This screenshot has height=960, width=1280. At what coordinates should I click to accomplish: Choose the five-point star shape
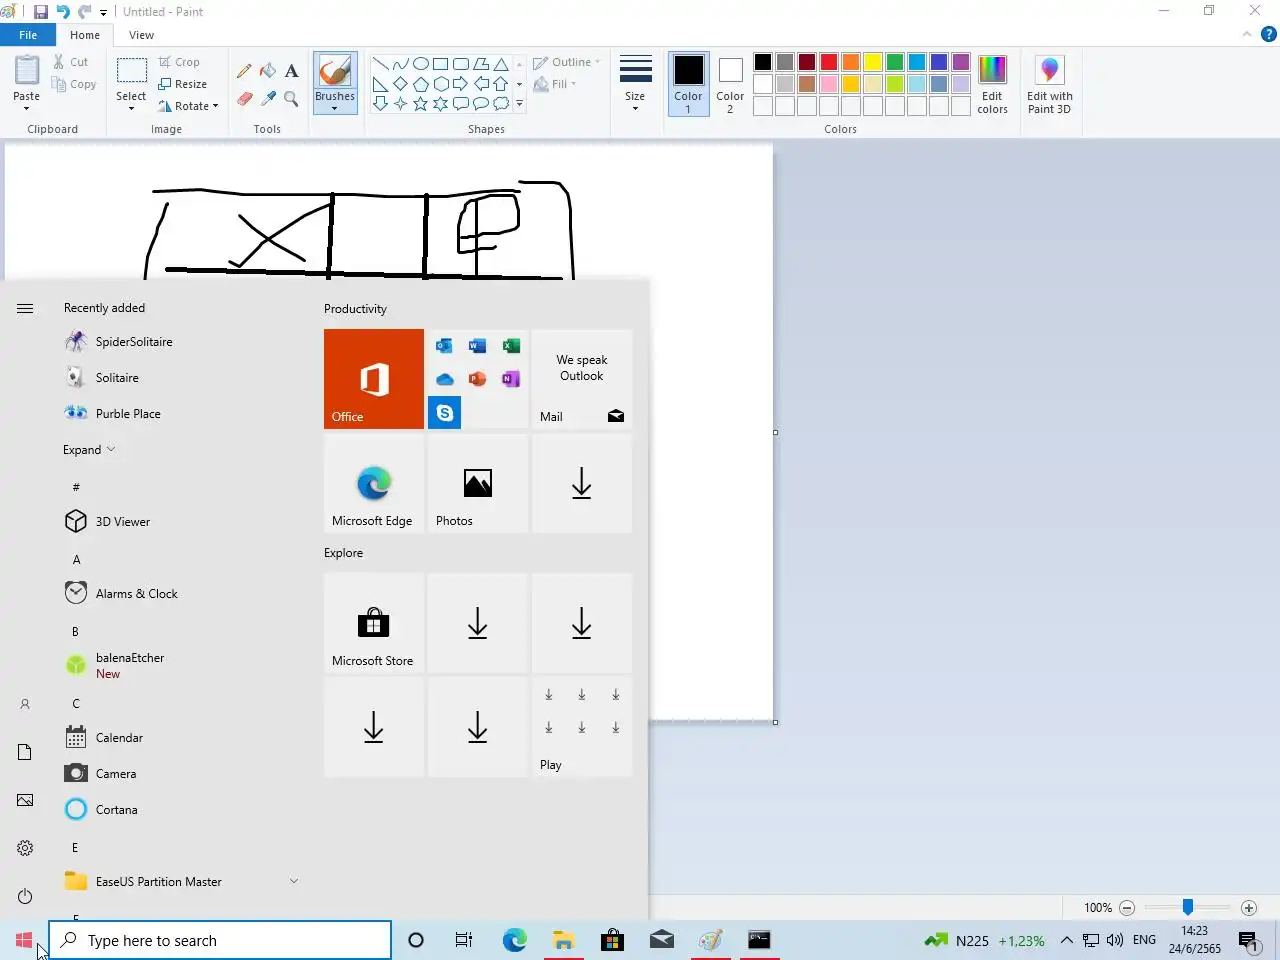pos(421,103)
